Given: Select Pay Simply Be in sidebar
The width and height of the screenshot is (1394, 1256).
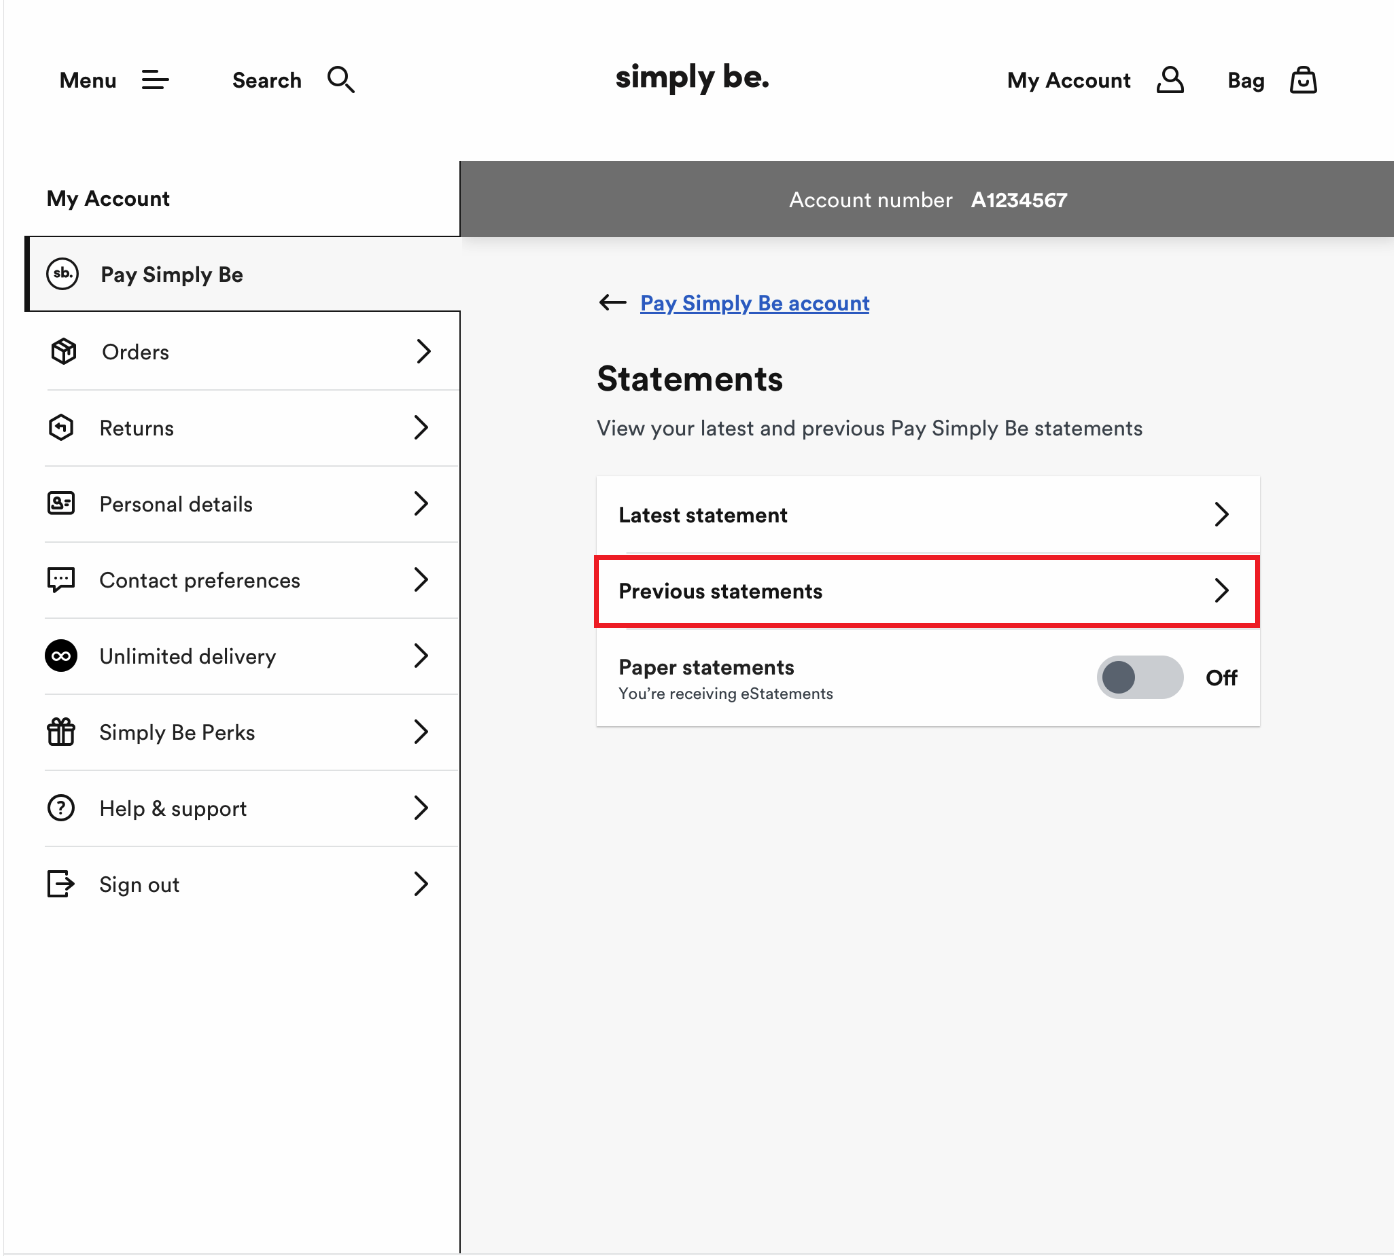Looking at the screenshot, I should [x=243, y=274].
